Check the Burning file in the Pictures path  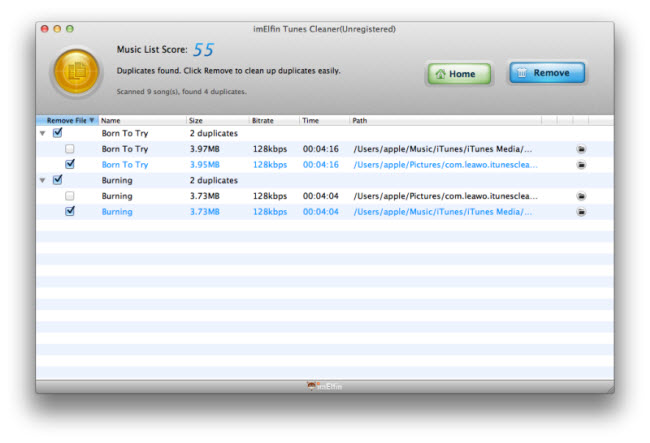[x=70, y=196]
